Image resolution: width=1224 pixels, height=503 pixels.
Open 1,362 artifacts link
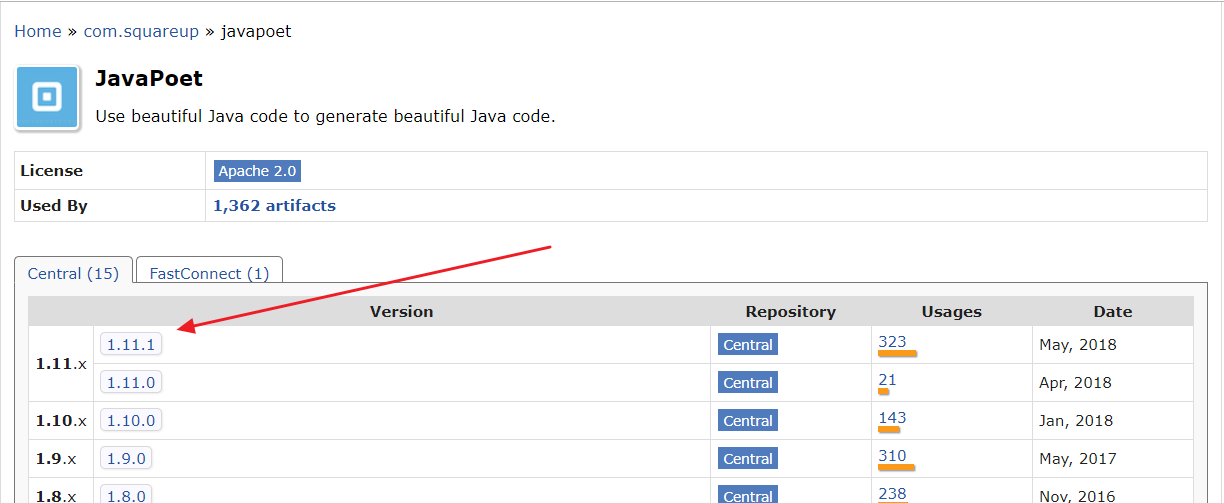point(274,205)
